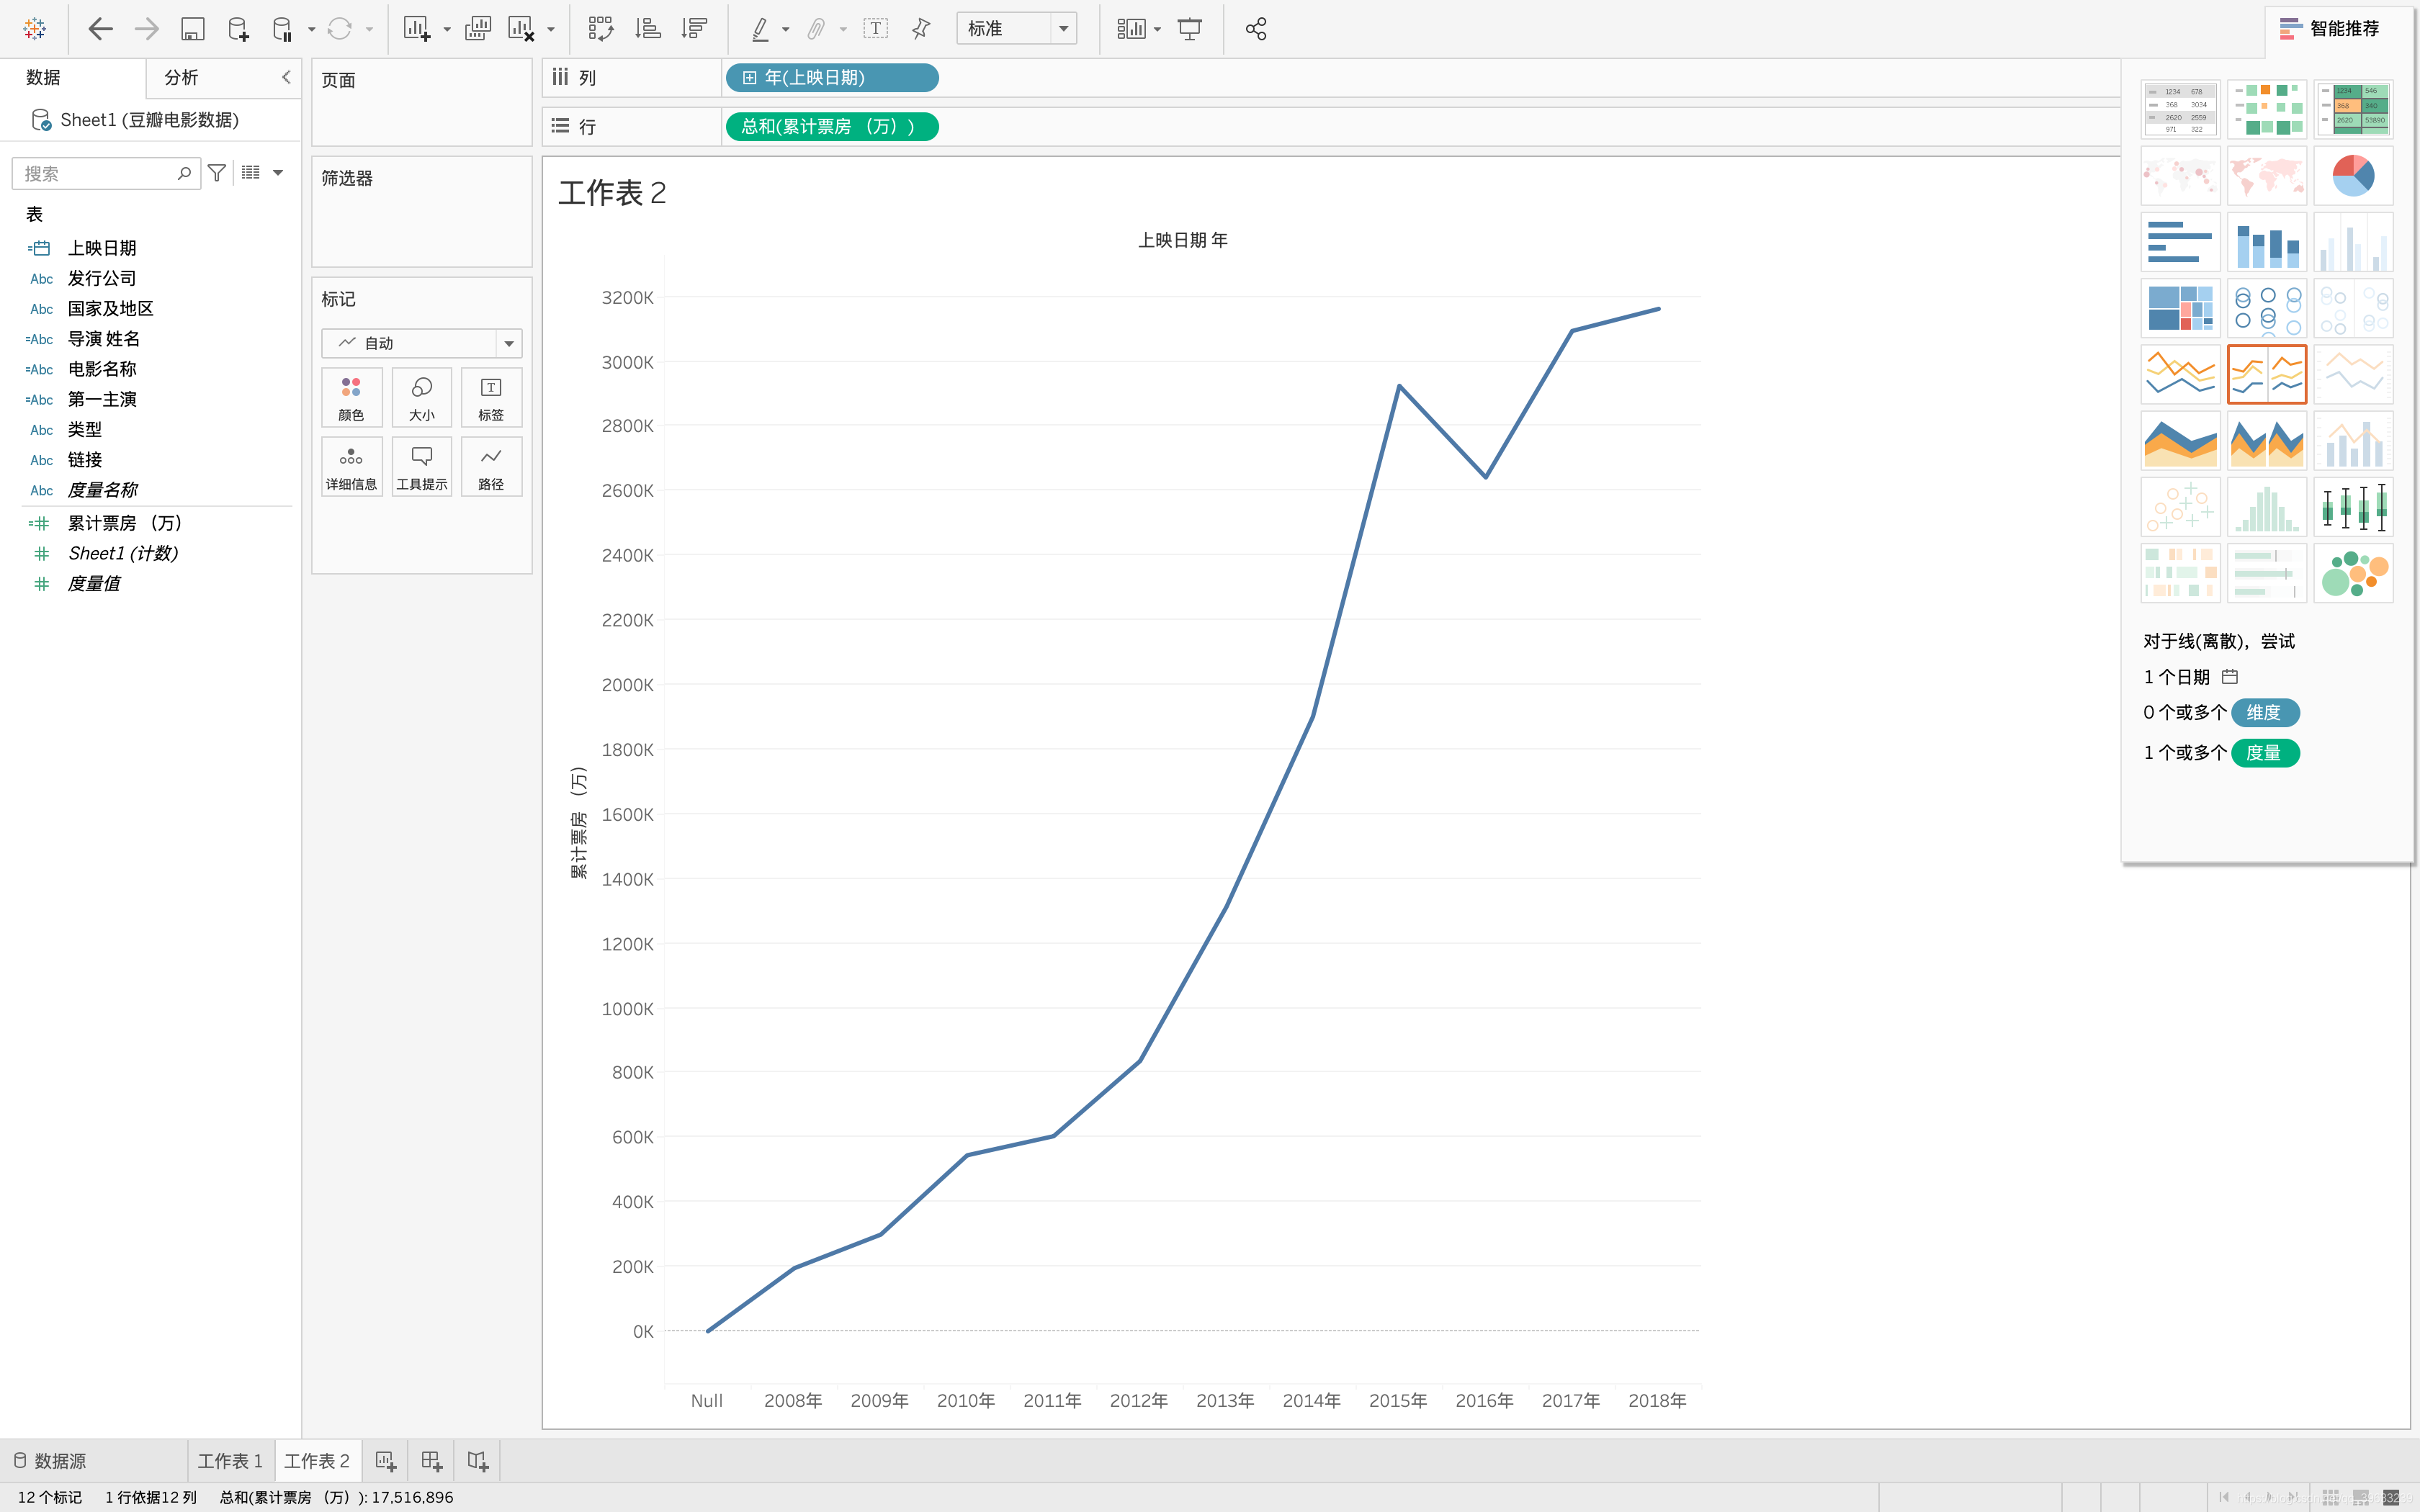Image resolution: width=2420 pixels, height=1512 pixels.
Task: Open the Tooltip marks card
Action: point(421,466)
